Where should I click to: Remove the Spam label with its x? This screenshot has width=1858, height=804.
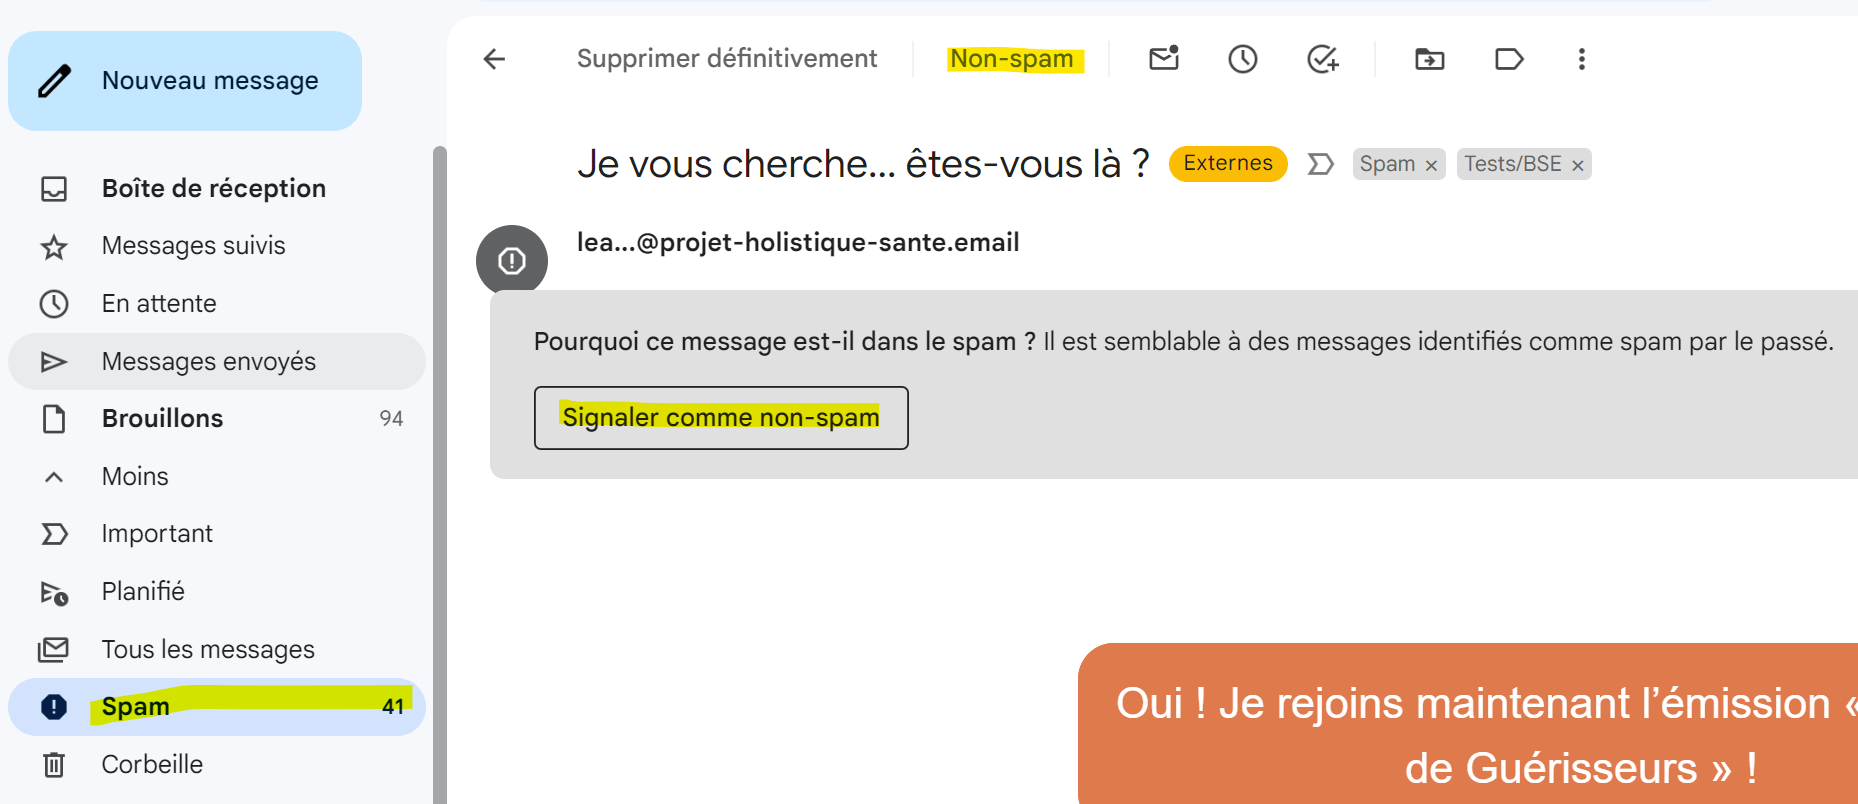1432,164
